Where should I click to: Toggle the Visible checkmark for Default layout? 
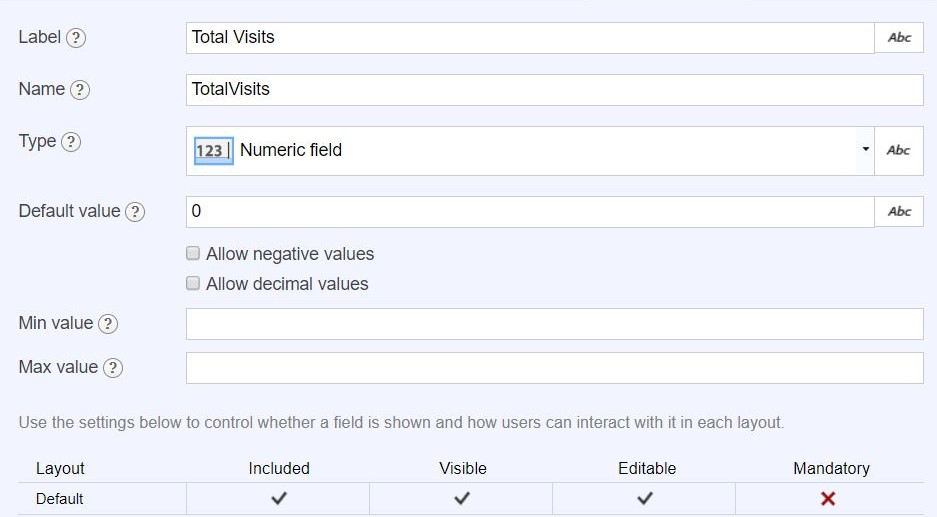462,498
